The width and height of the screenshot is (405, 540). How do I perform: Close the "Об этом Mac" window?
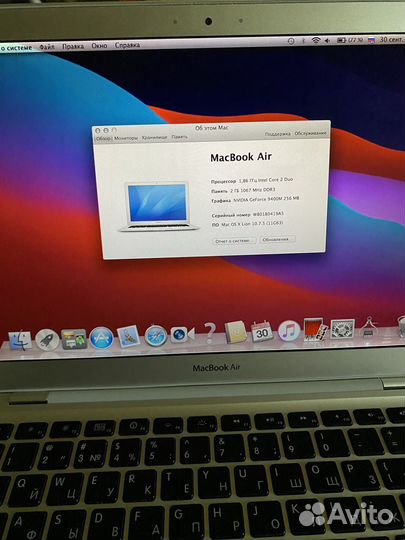pyautogui.click(x=98, y=131)
